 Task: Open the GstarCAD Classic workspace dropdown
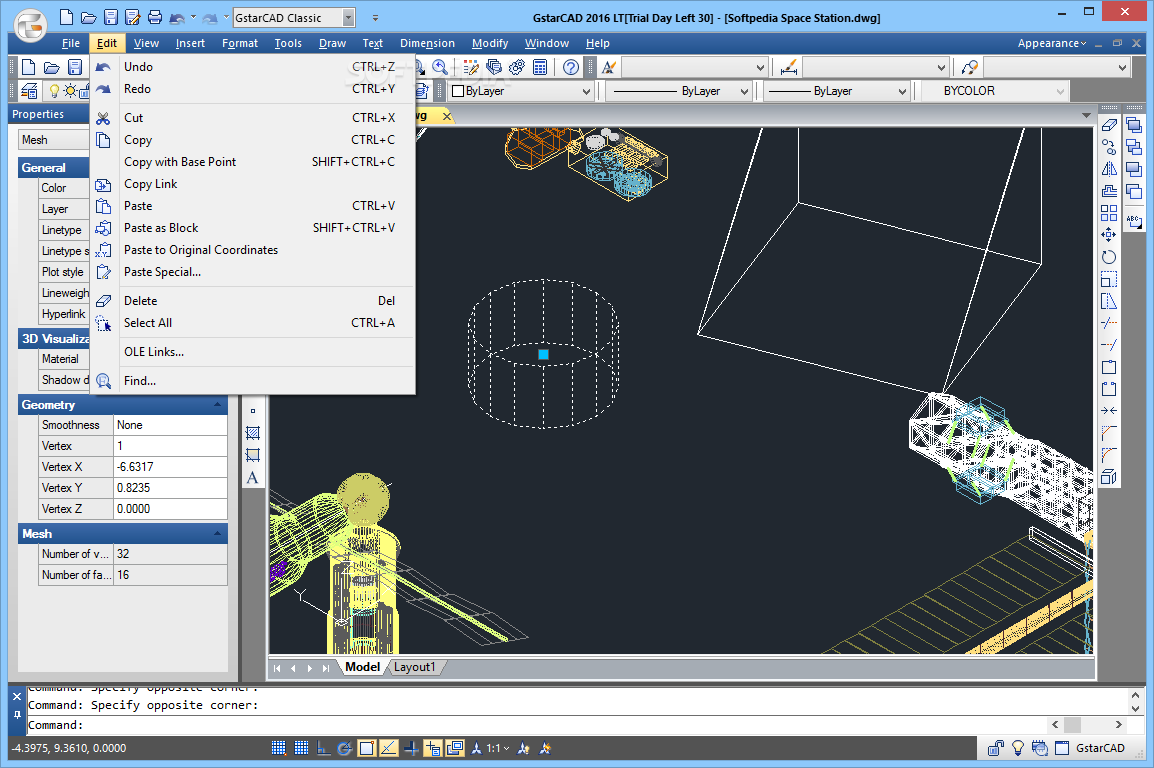pyautogui.click(x=349, y=18)
